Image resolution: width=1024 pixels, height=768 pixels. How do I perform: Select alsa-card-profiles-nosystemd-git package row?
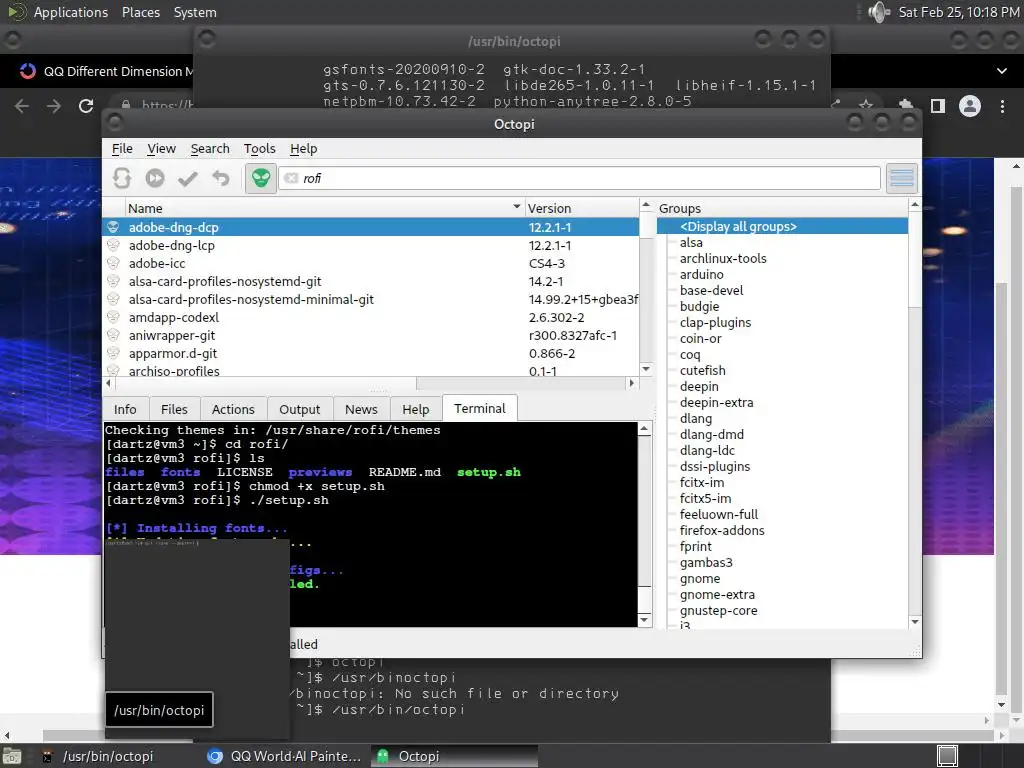(x=370, y=281)
